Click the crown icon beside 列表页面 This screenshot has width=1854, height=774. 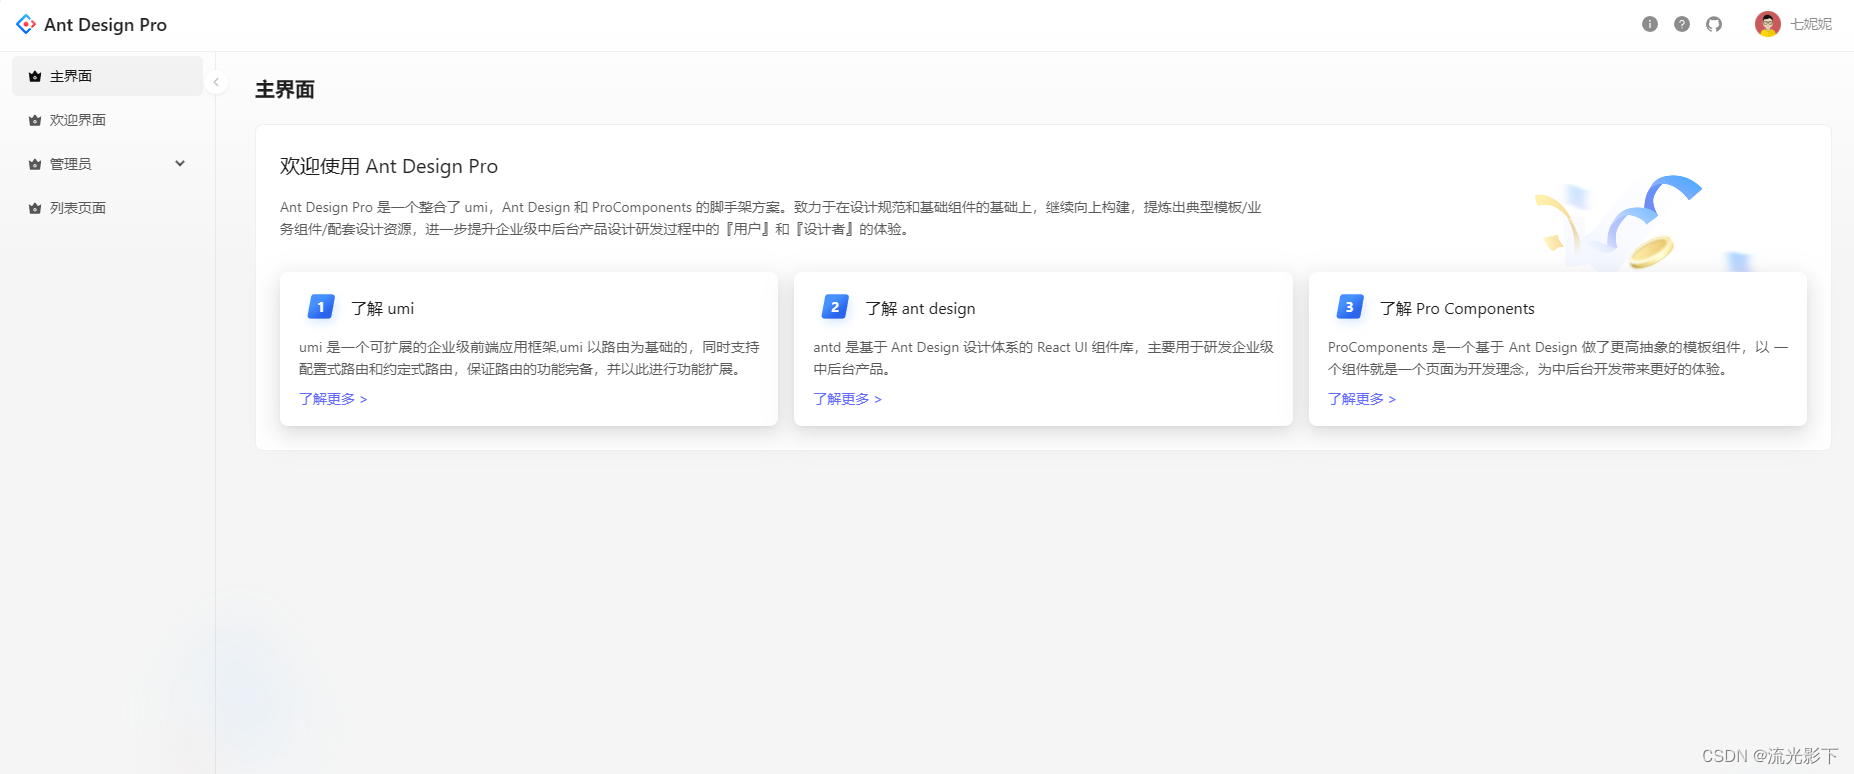coord(35,208)
